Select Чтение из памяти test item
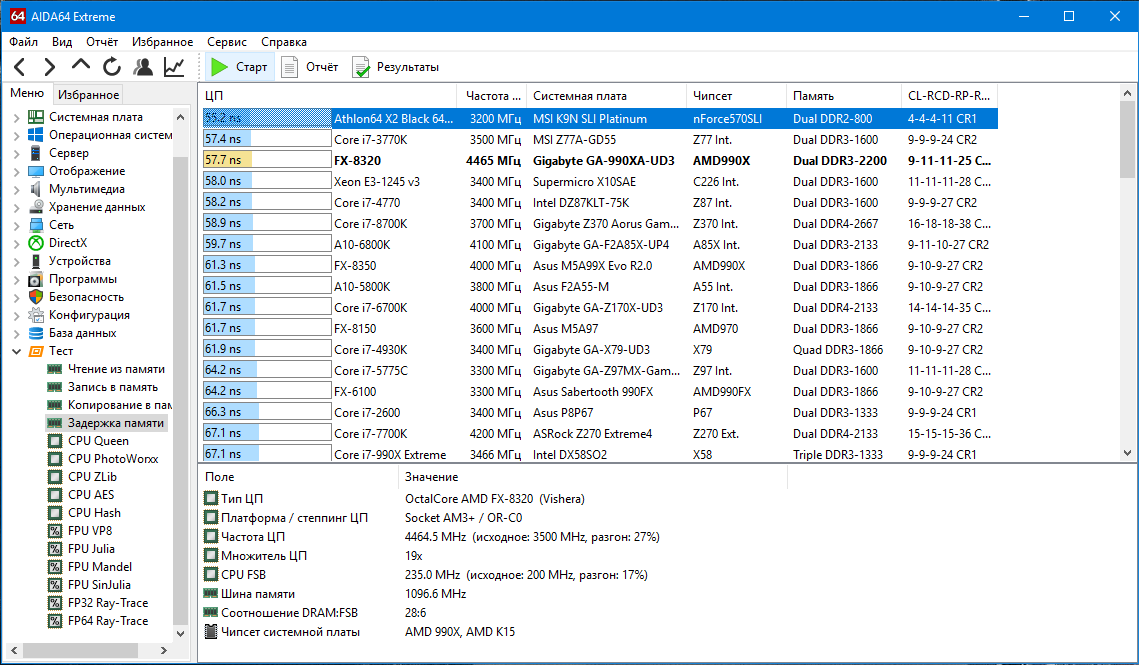 115,369
